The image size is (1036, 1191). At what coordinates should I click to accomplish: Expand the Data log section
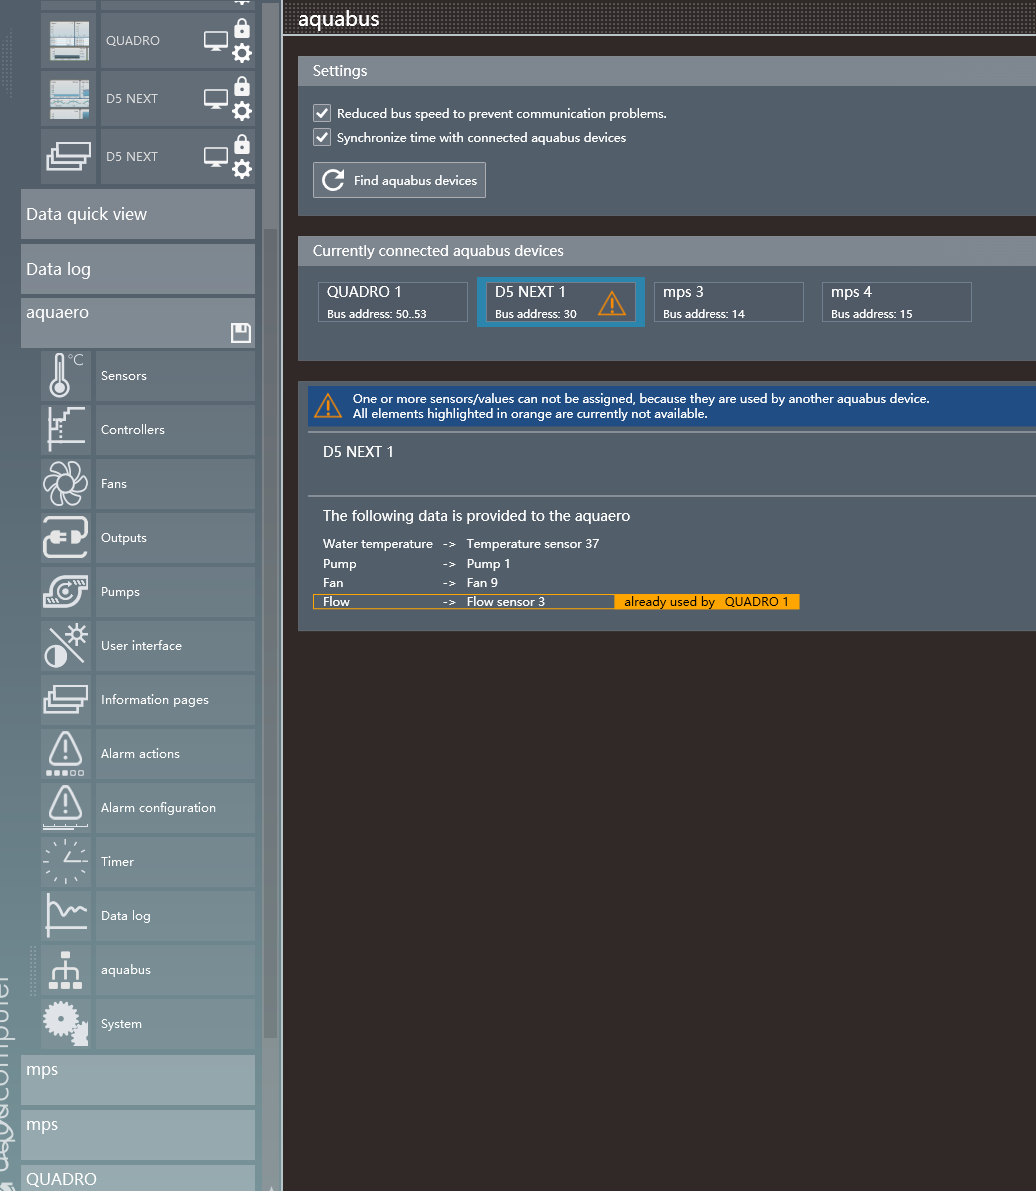138,269
